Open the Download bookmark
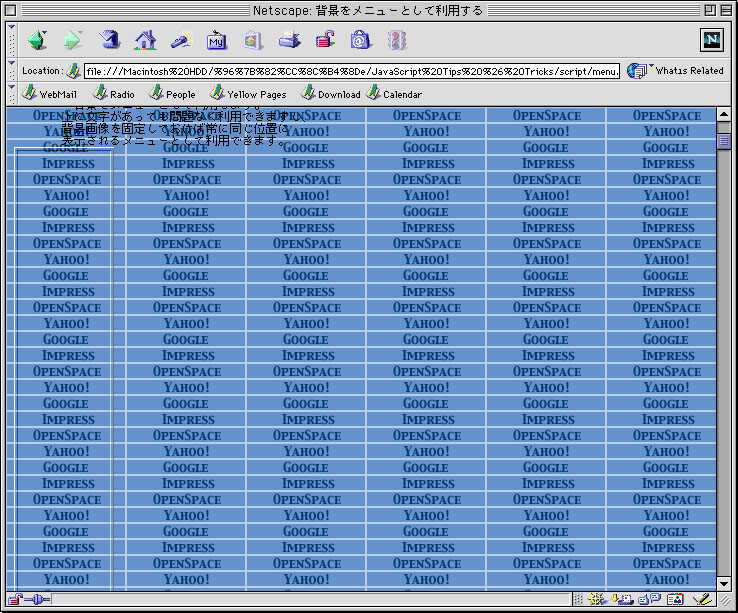 331,94
